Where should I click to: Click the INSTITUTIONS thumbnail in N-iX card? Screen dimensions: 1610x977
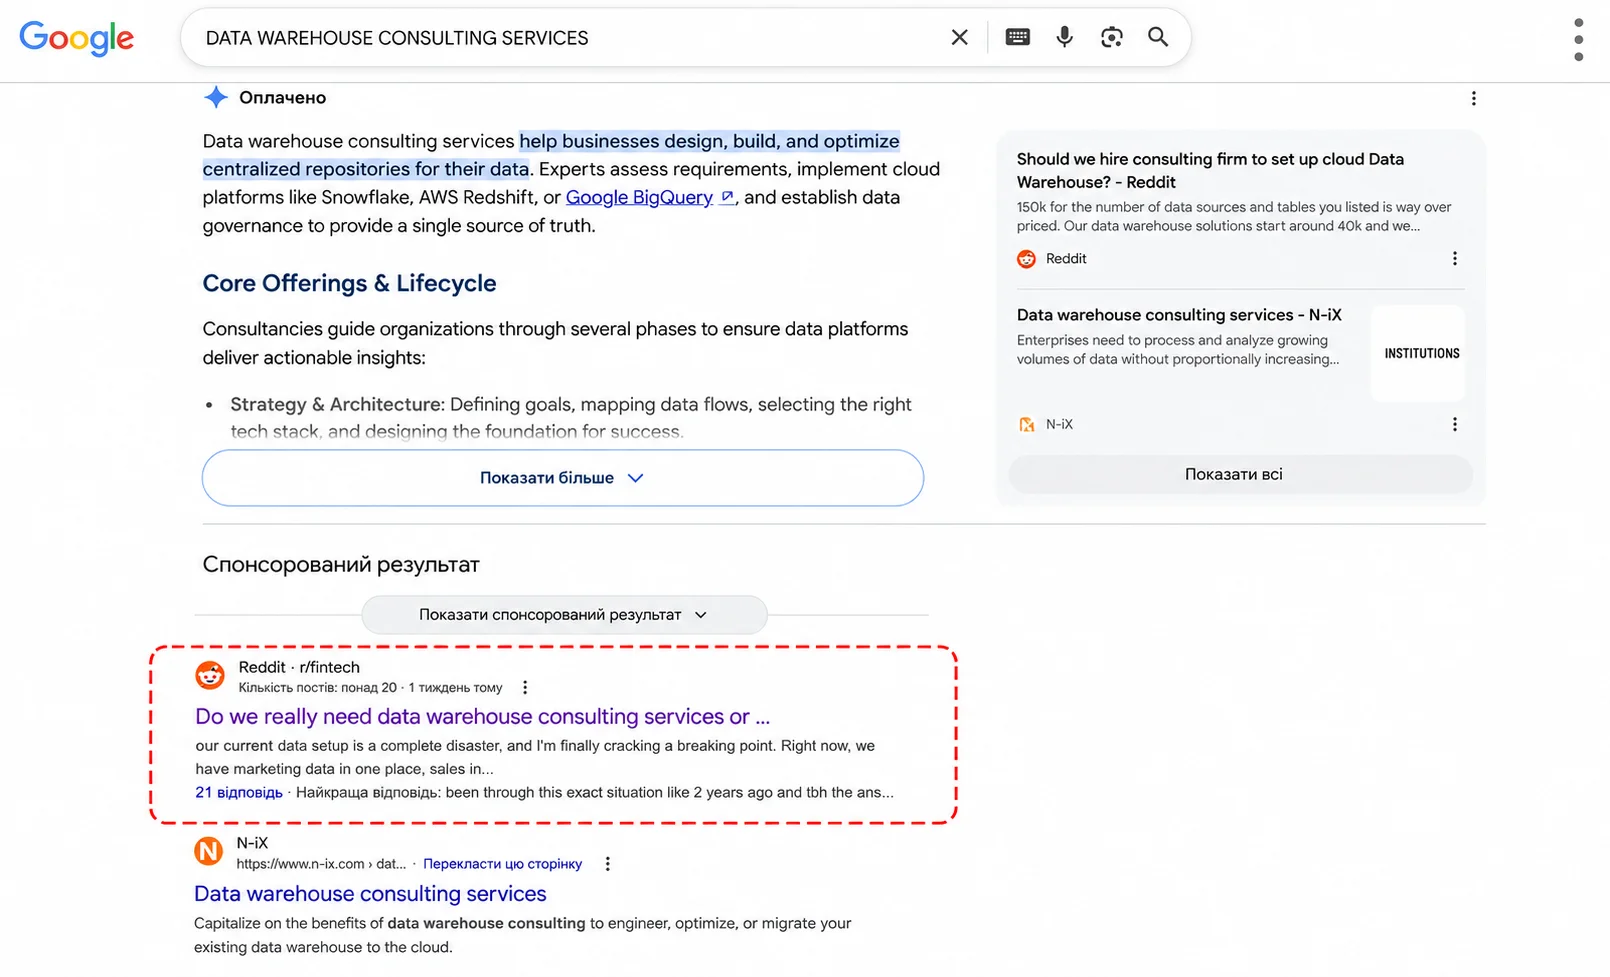pos(1418,353)
